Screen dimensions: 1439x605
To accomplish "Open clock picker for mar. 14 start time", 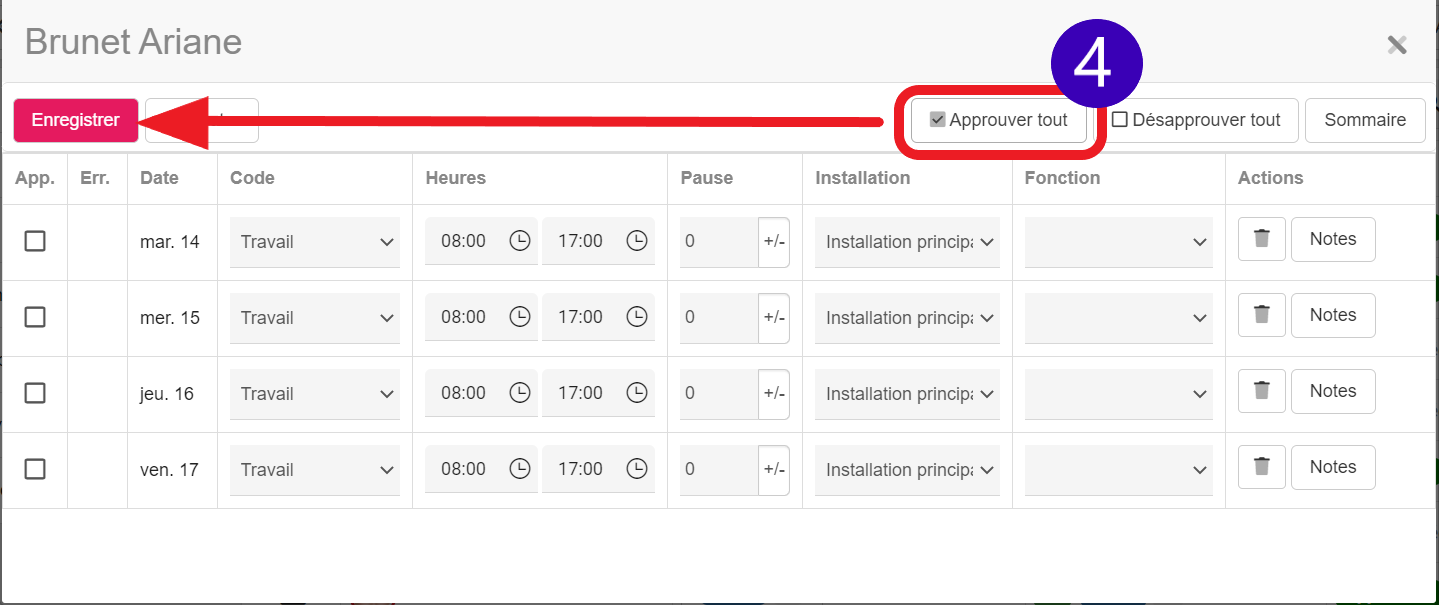I will pos(520,241).
